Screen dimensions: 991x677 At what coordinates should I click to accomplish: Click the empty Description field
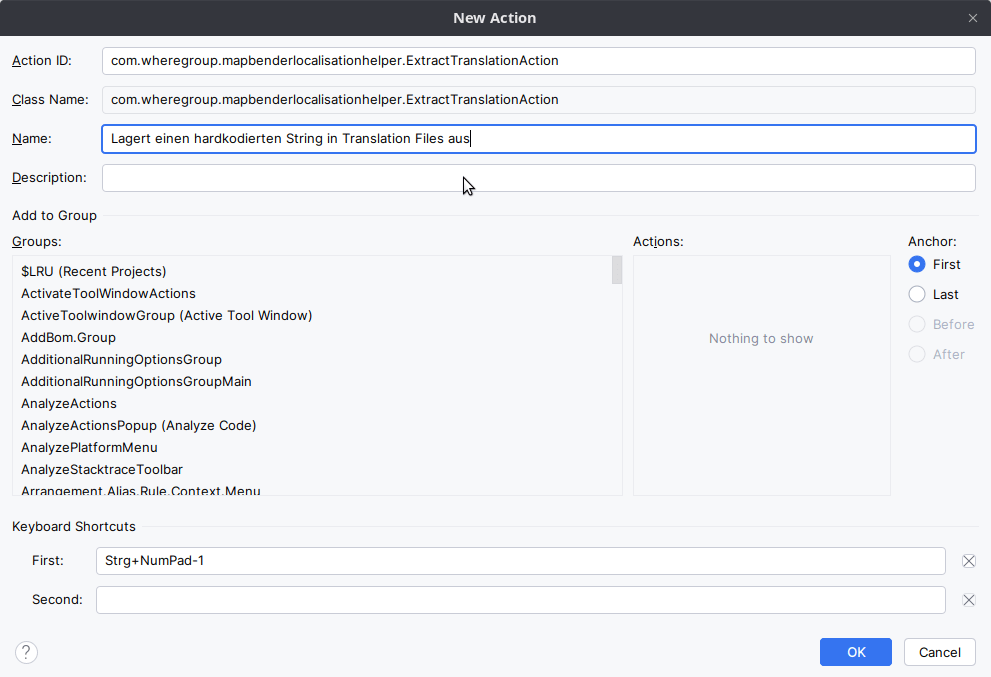538,178
